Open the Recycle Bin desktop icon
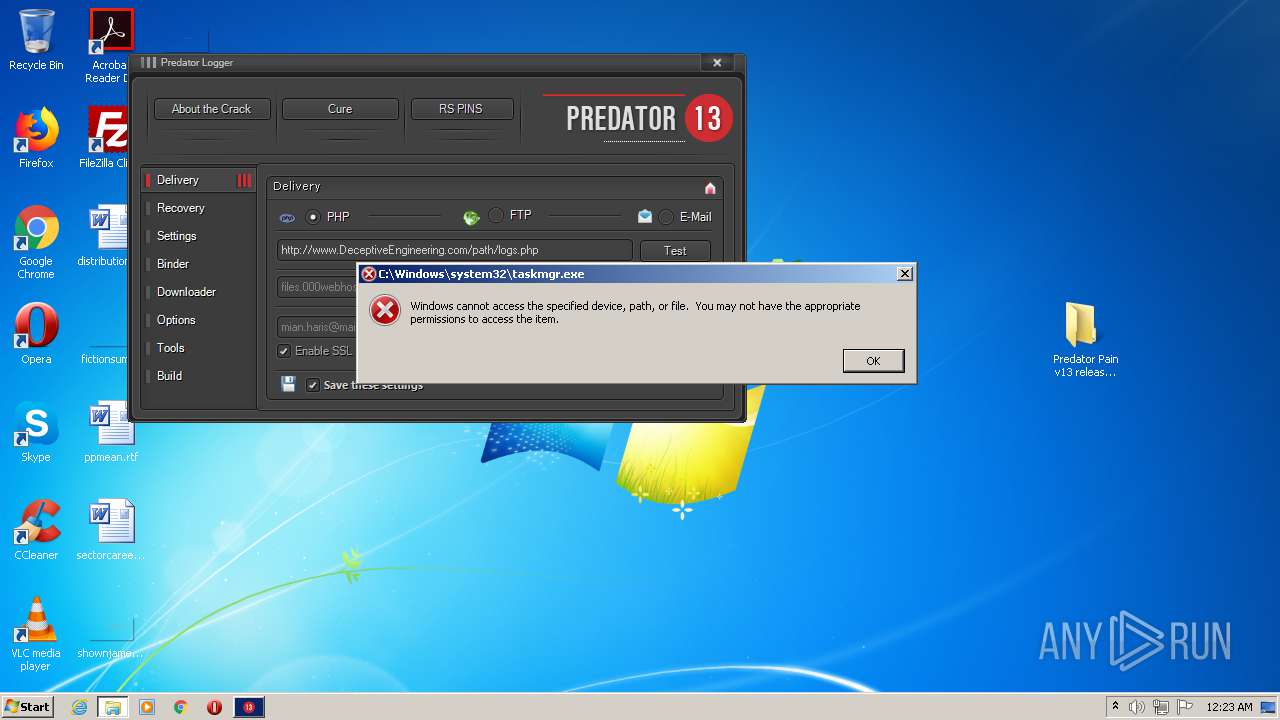The image size is (1280, 720). coord(36,40)
